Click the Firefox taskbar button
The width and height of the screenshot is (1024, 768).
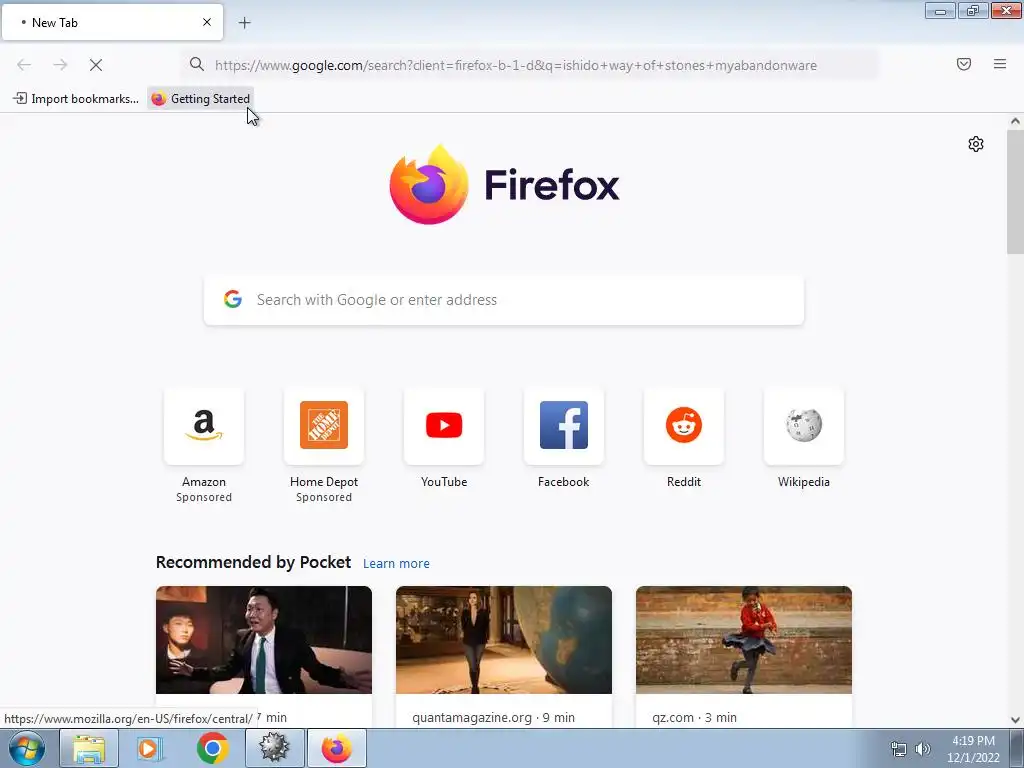[x=336, y=748]
